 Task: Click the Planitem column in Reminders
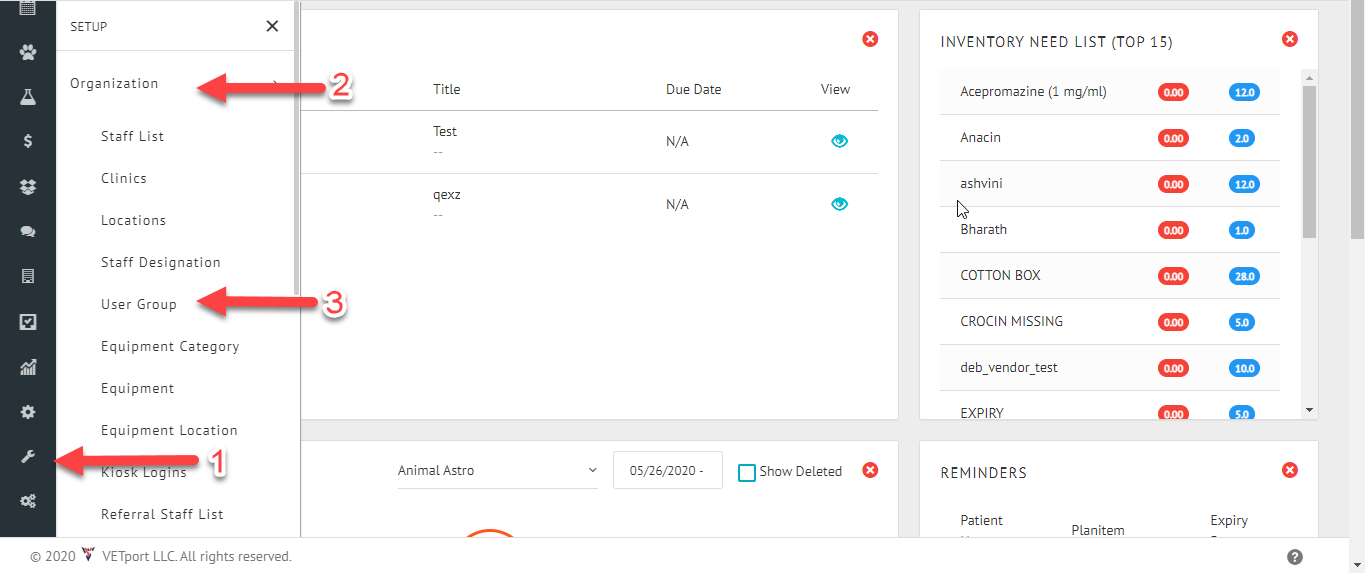[1097, 530]
